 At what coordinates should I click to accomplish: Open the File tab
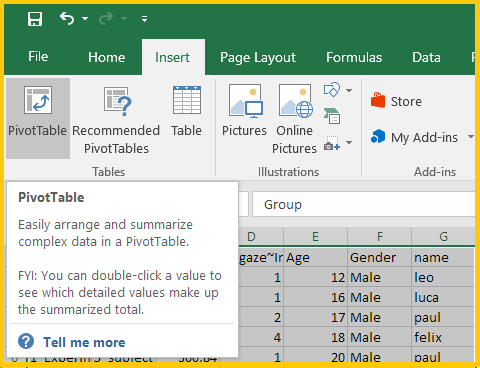click(38, 57)
